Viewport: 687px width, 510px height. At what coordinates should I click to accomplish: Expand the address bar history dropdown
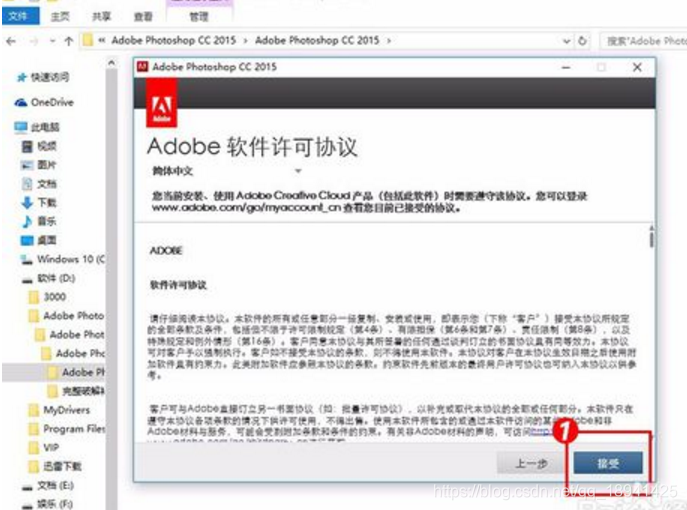[567, 41]
